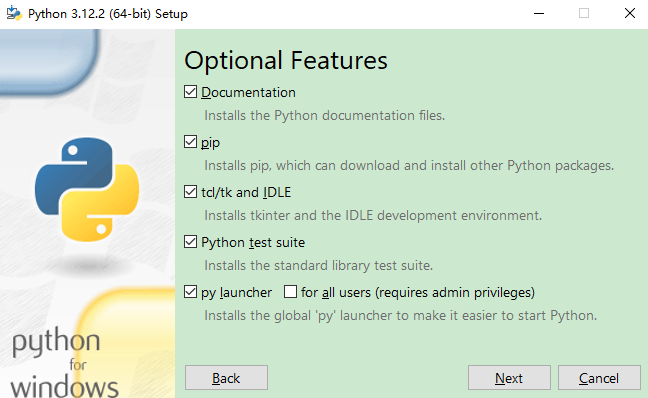This screenshot has width=648, height=398.
Task: Click the 'python for windows' logo text
Action: click(x=64, y=362)
